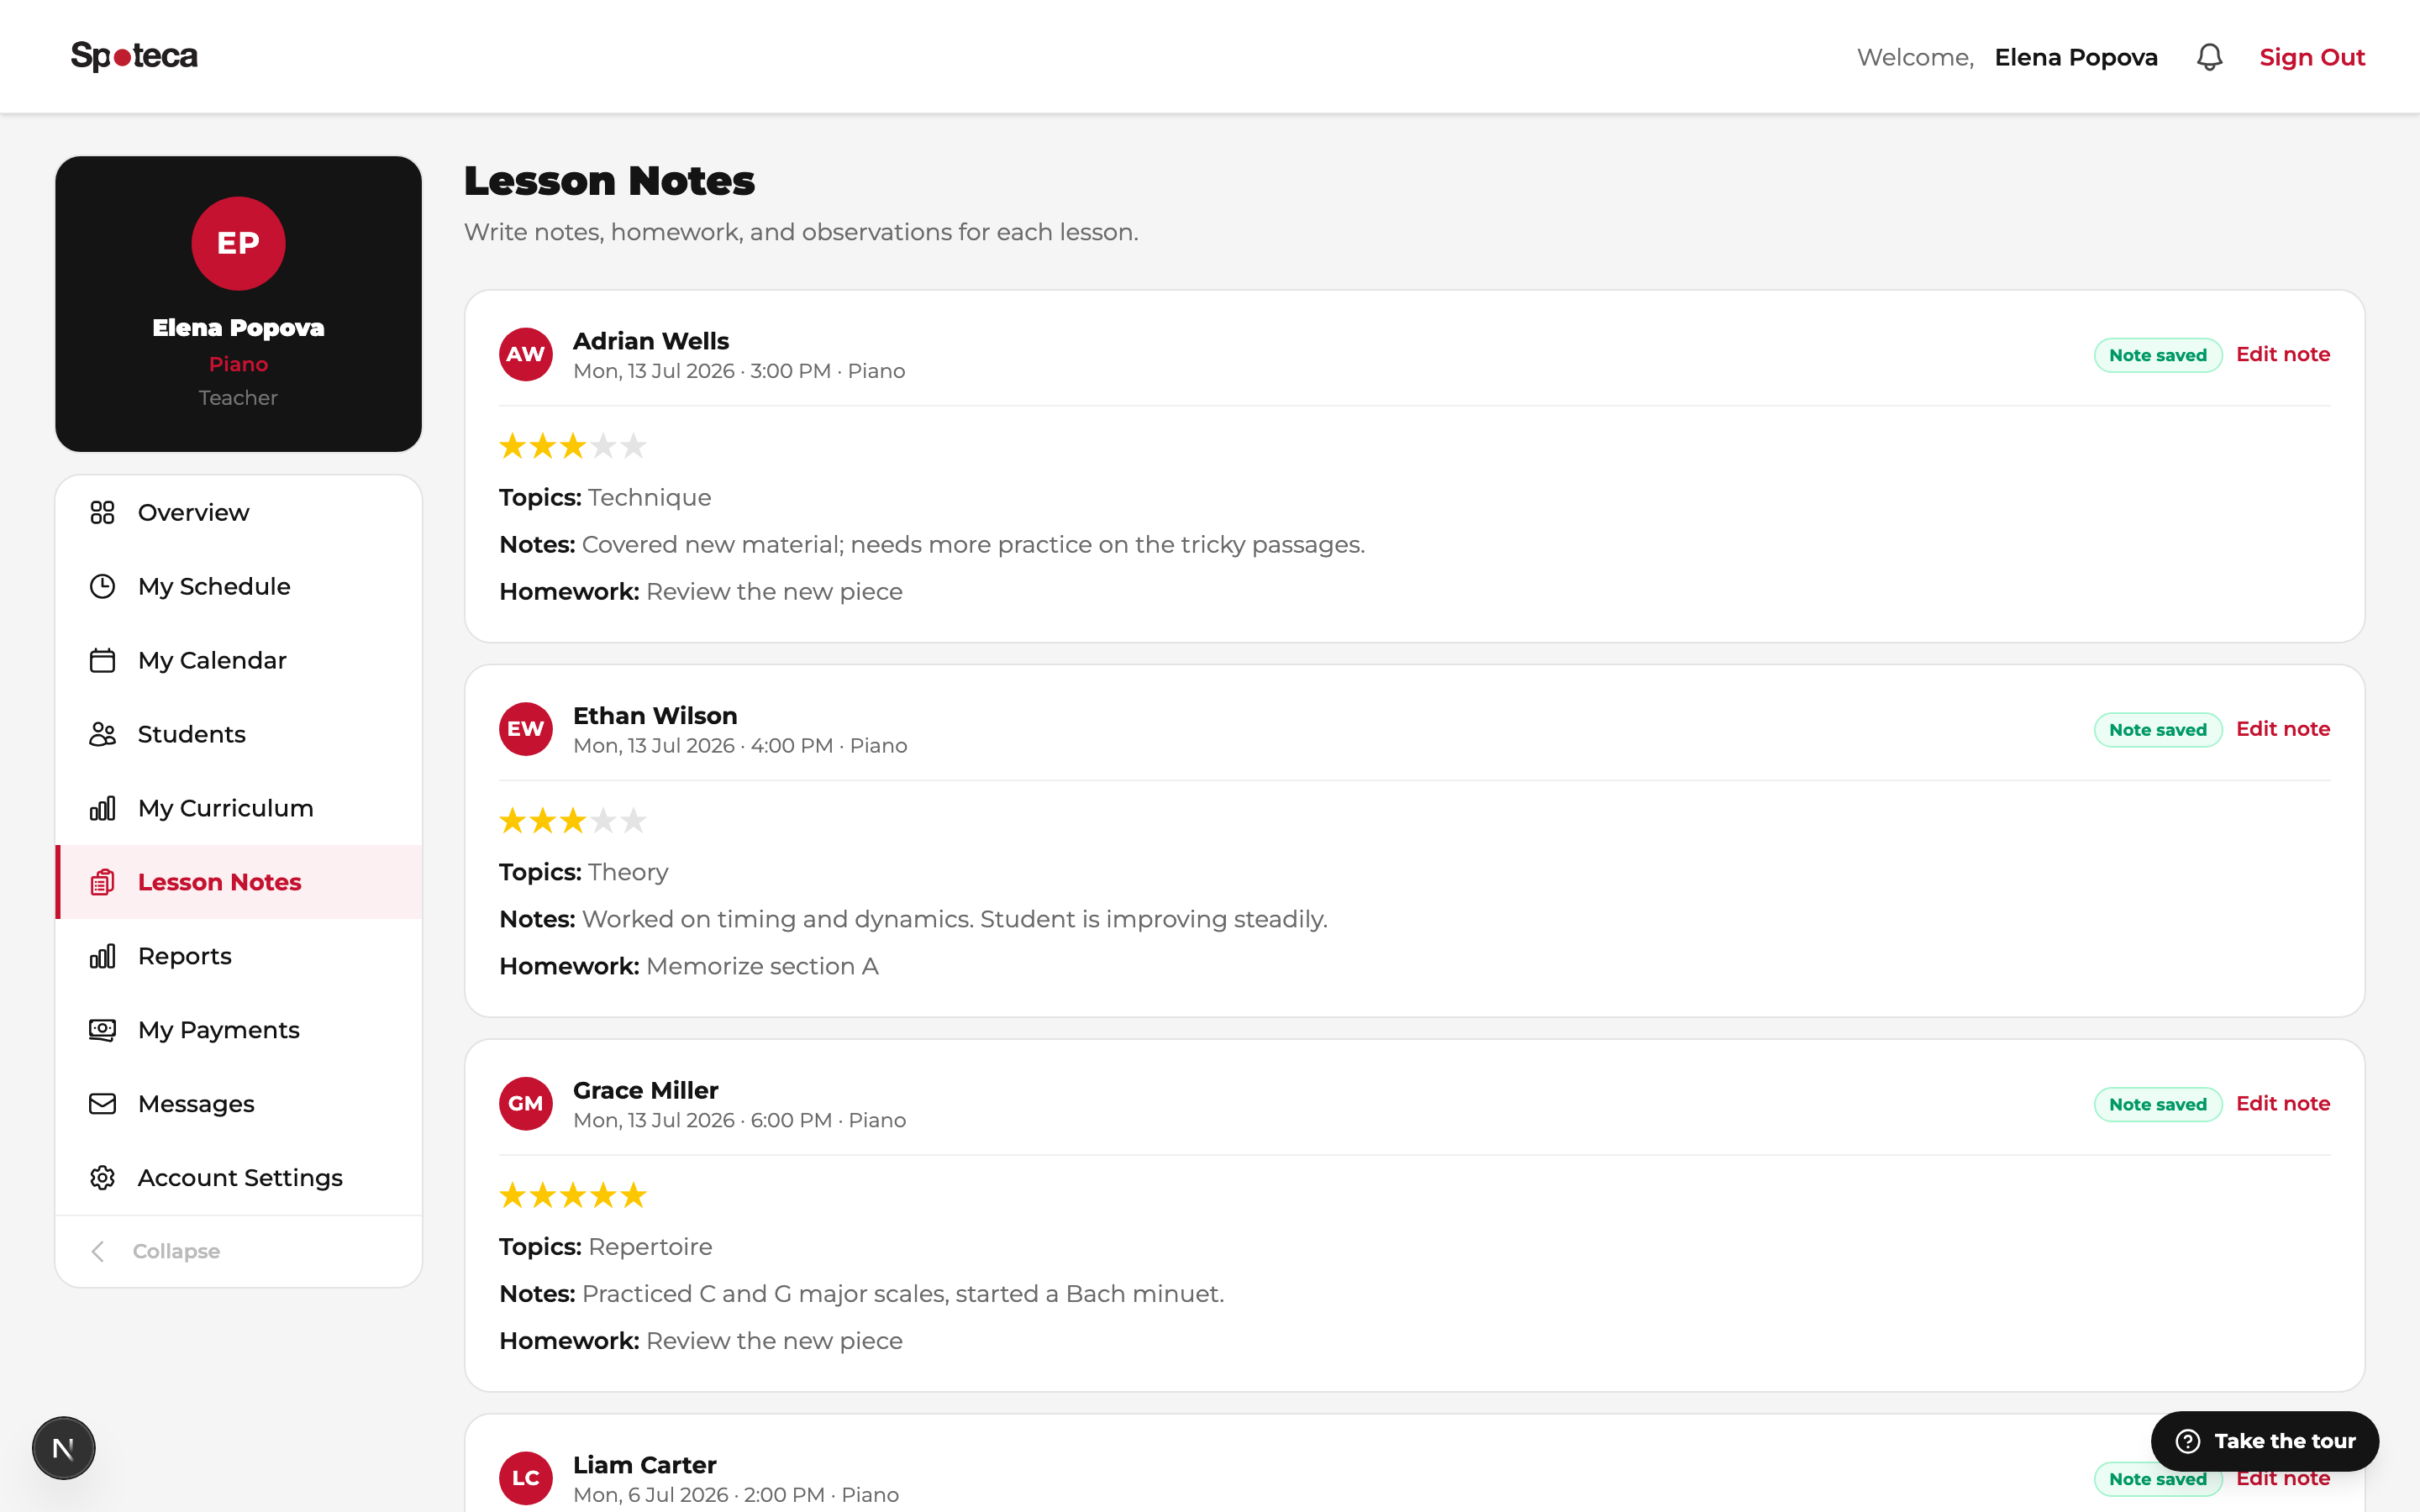
Task: Click 'Topics: Theory' text
Action: tap(584, 872)
